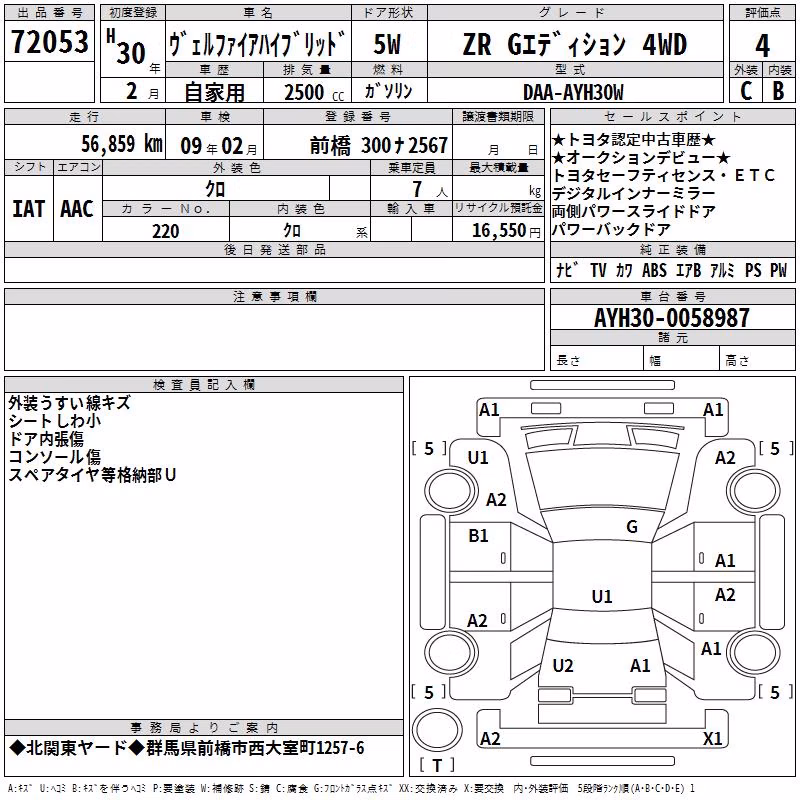Select the ★オークションデビュー★ sales point
This screenshot has height=800, width=800.
(641, 157)
